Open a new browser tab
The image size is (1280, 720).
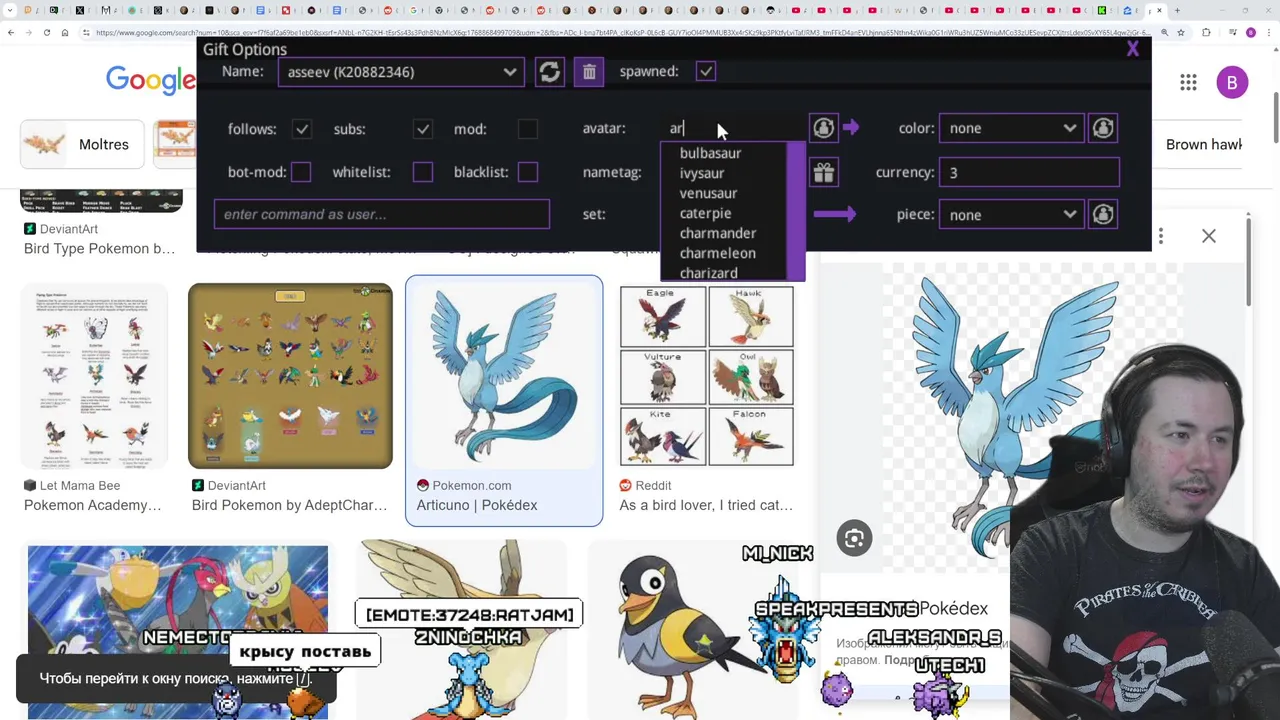1177,10
